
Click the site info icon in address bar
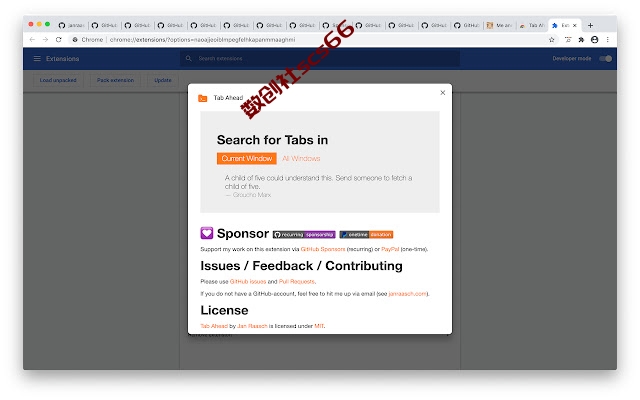coord(75,40)
